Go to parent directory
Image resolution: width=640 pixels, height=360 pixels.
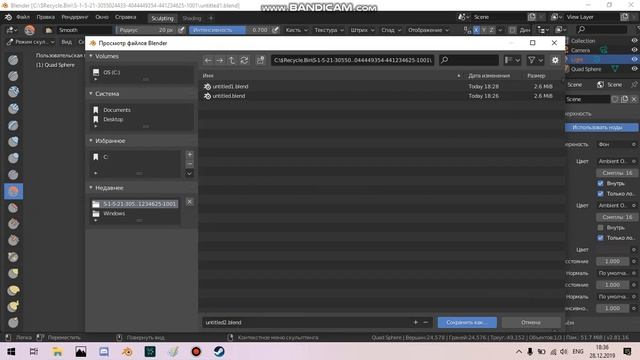[x=232, y=60]
